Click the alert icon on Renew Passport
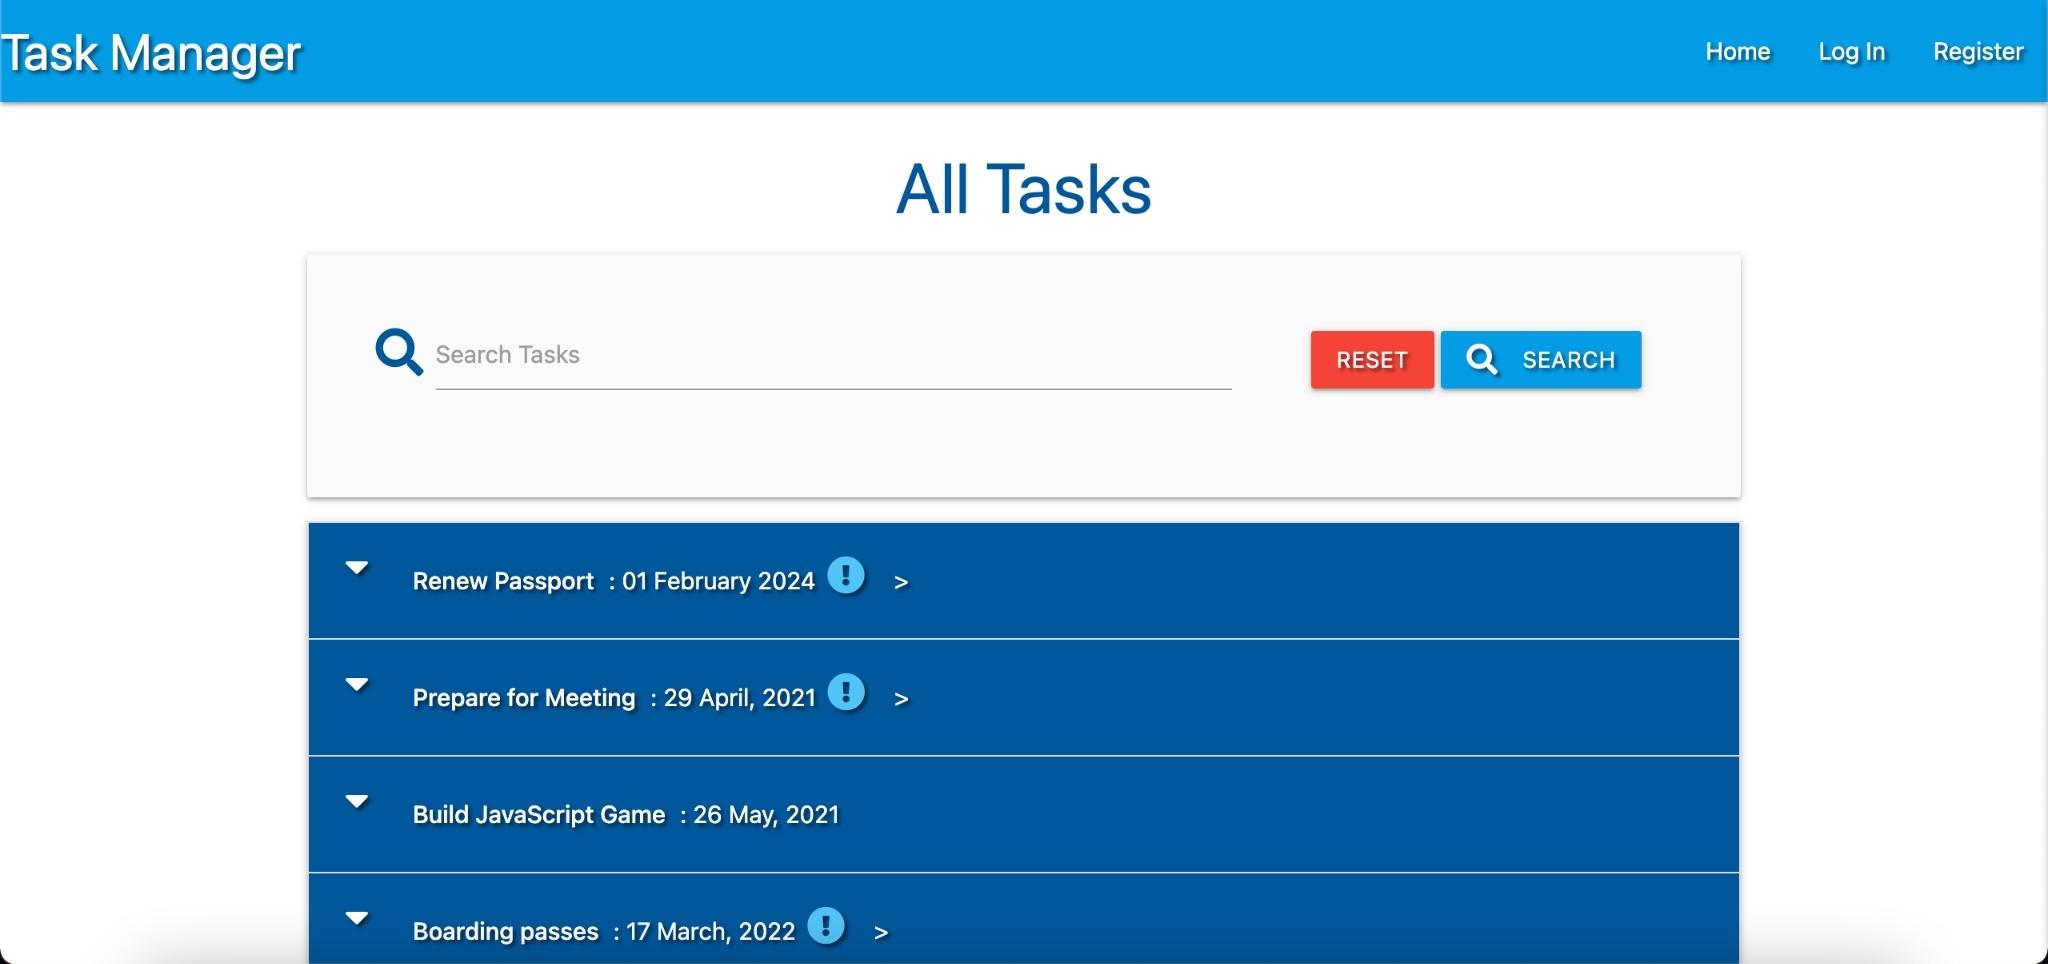This screenshot has height=964, width=2048. point(846,576)
